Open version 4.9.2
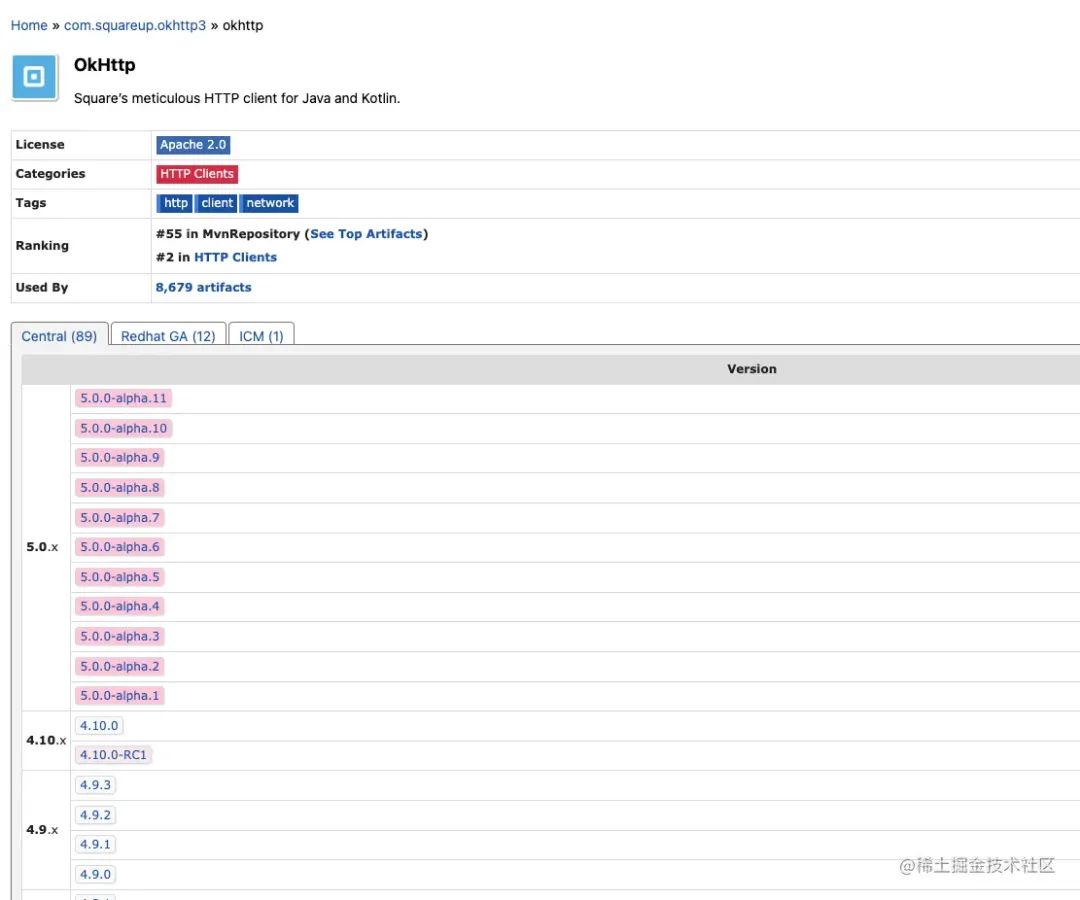 [x=95, y=815]
